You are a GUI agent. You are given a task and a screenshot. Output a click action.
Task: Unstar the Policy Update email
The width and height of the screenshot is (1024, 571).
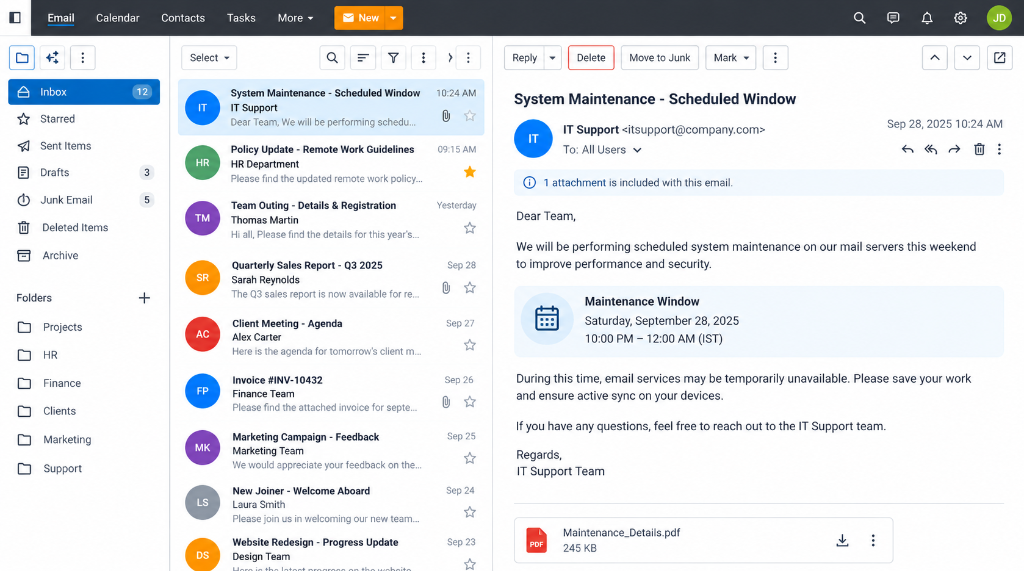[x=470, y=172]
